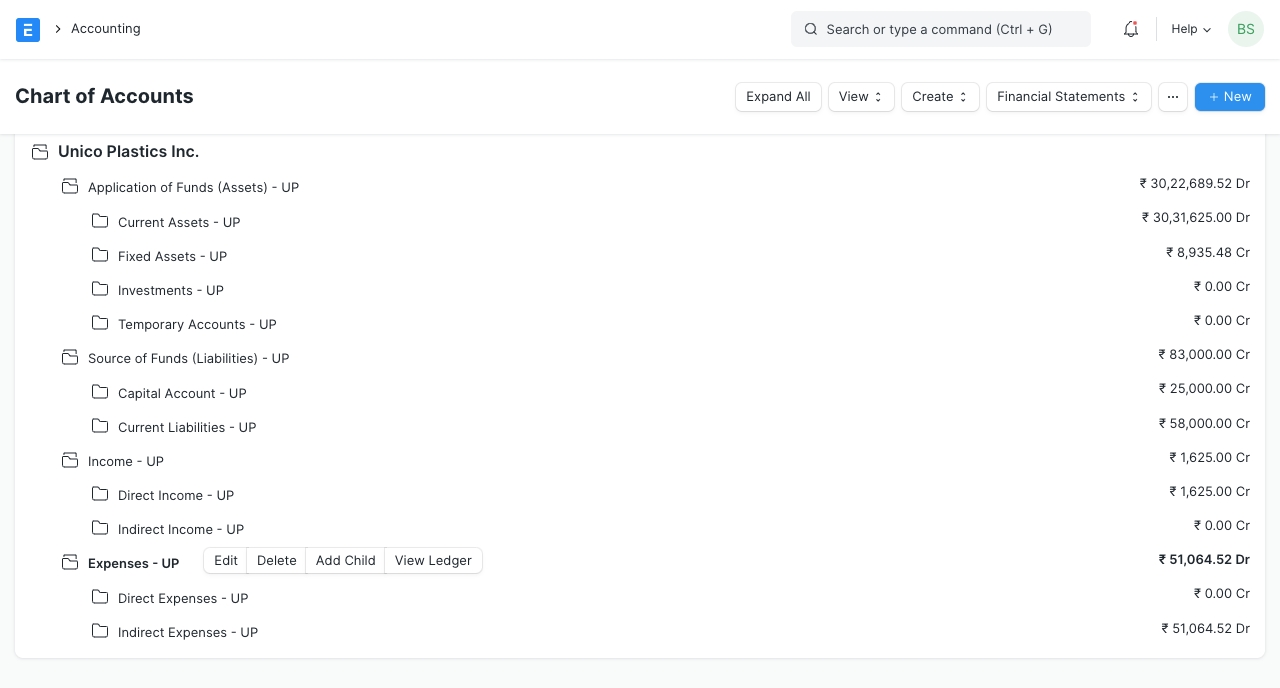Click the three-dots more options button
This screenshot has width=1280, height=688.
pyautogui.click(x=1173, y=97)
